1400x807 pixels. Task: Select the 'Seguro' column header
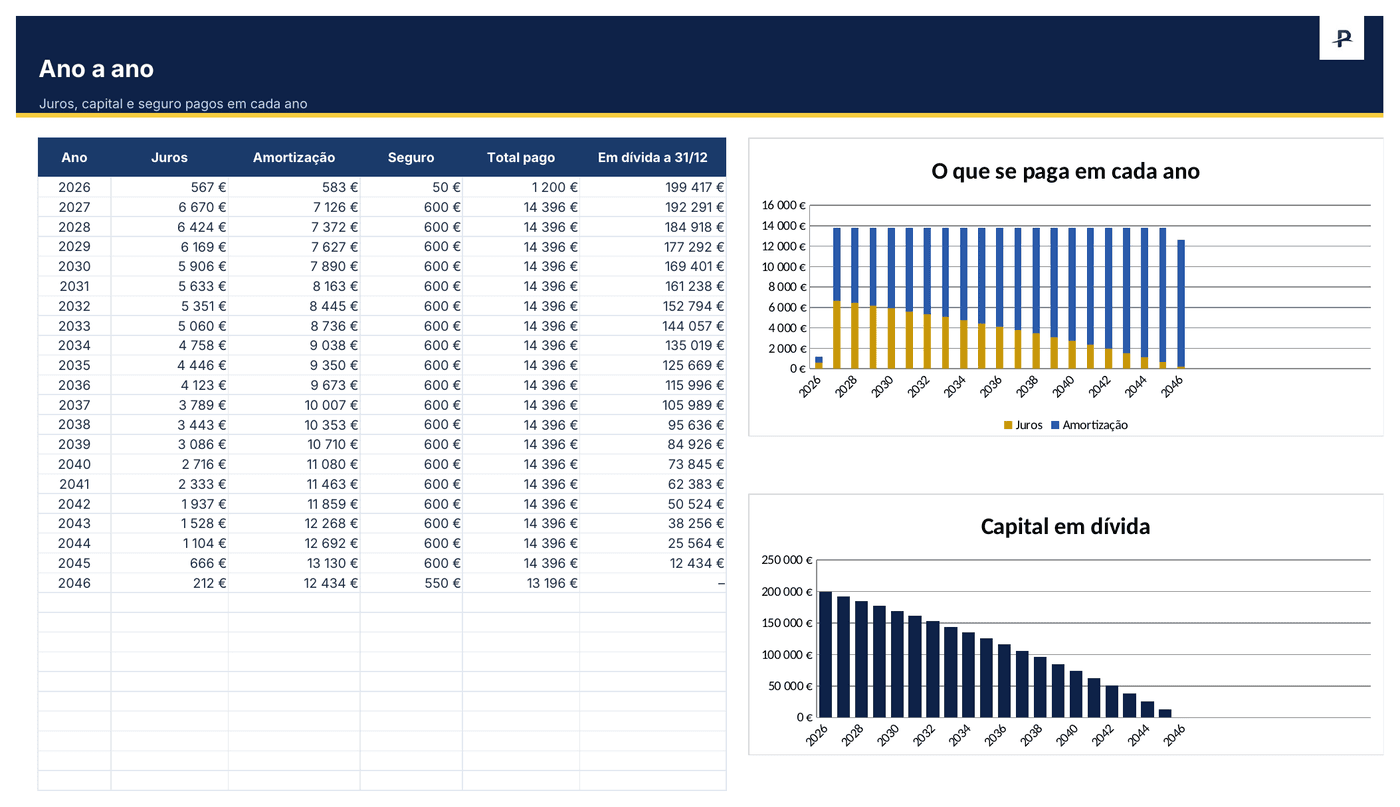[x=411, y=157]
